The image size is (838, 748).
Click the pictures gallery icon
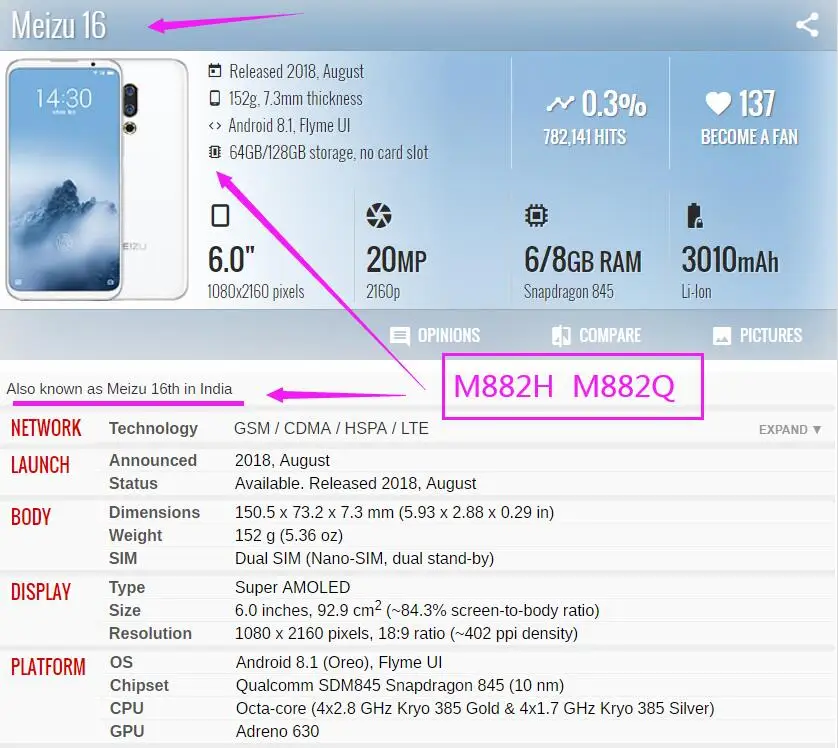click(722, 336)
